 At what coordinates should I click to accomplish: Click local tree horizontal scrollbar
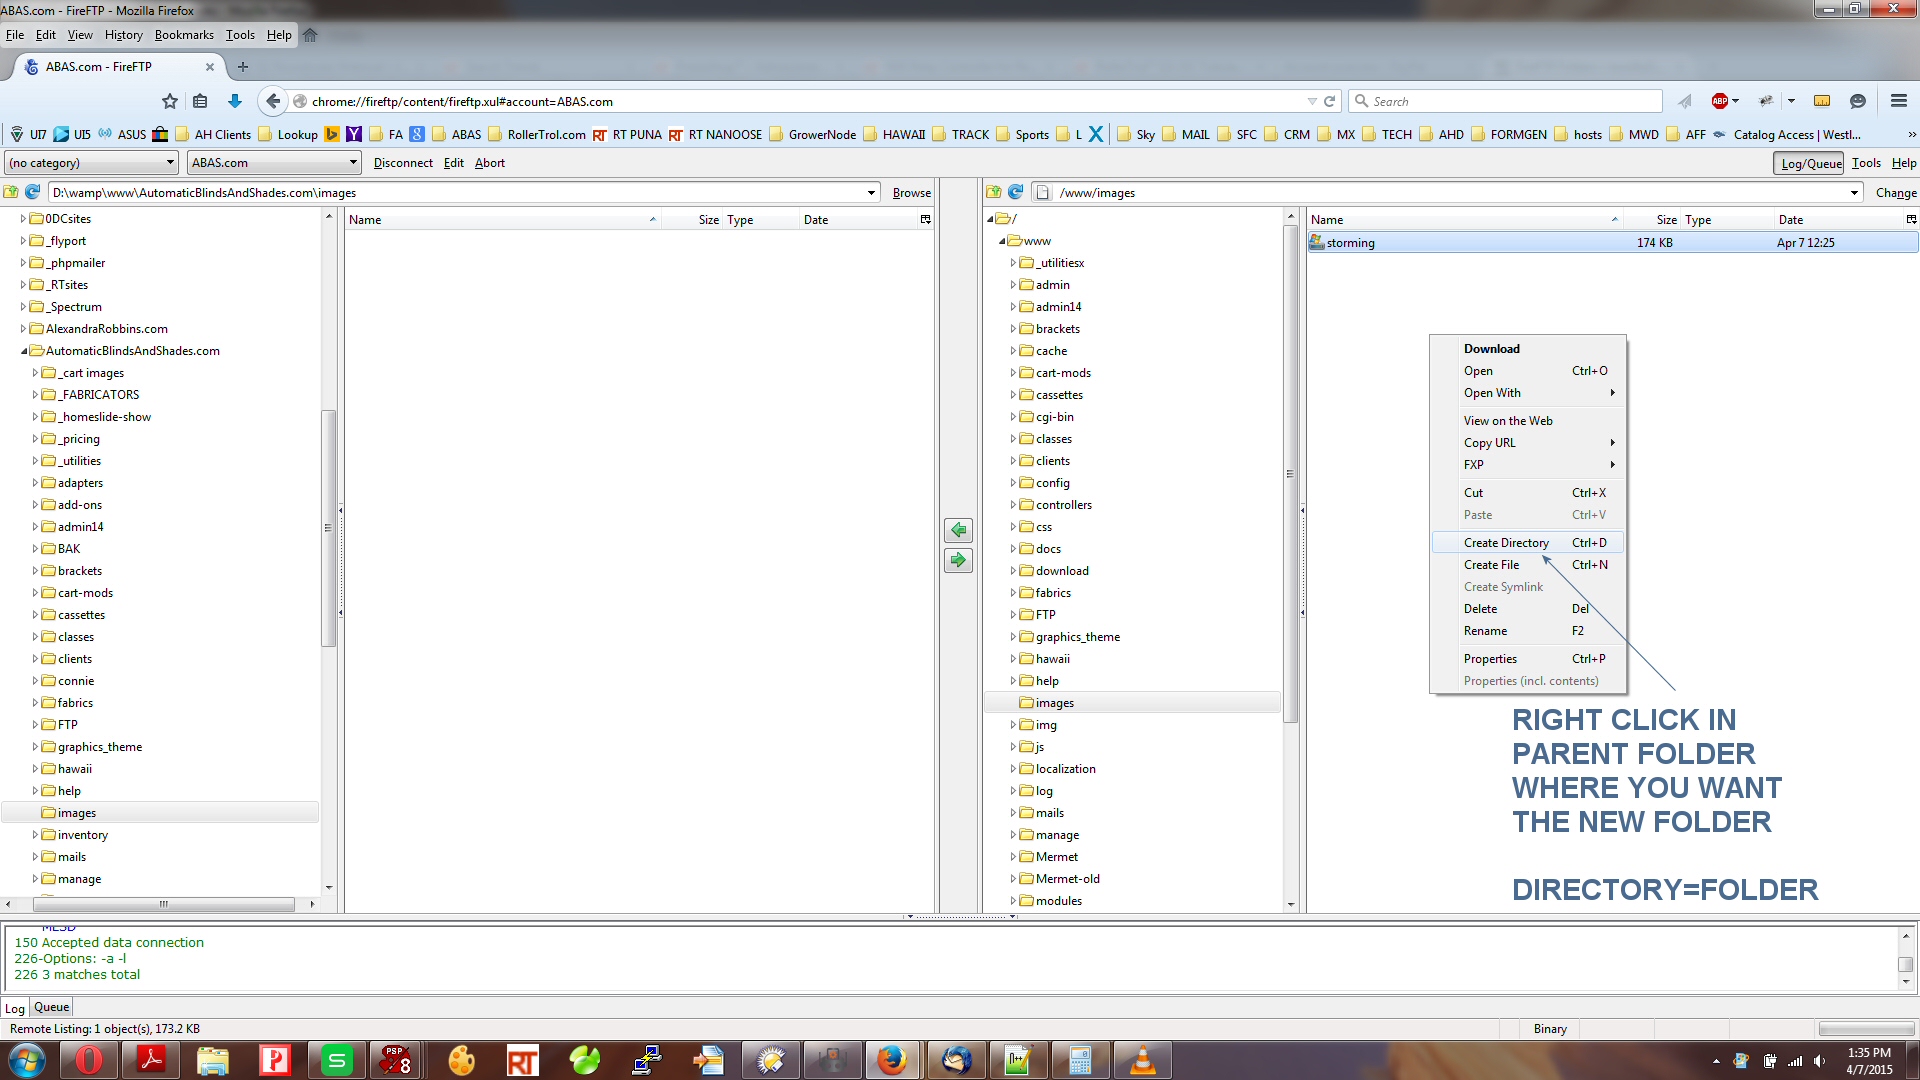pyautogui.click(x=164, y=904)
